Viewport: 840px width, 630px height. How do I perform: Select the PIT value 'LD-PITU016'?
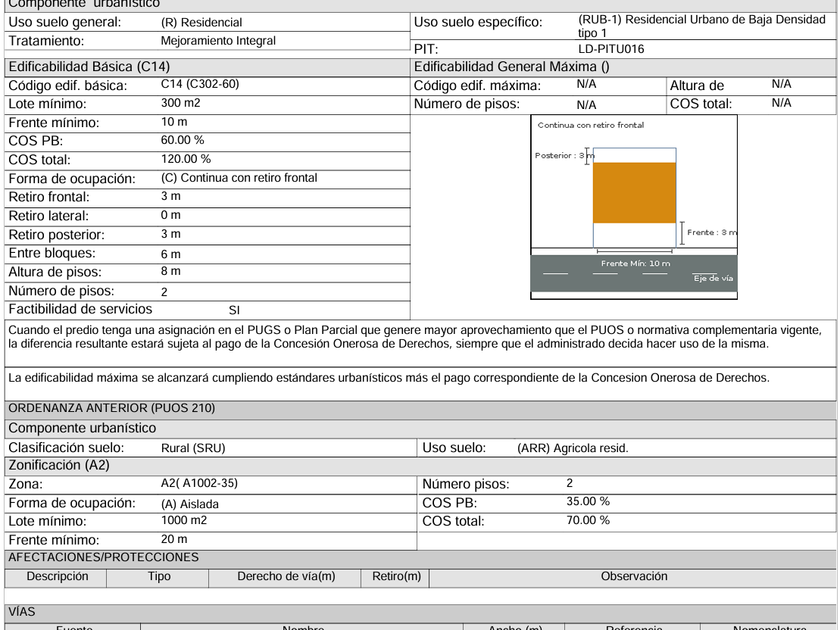pos(611,49)
